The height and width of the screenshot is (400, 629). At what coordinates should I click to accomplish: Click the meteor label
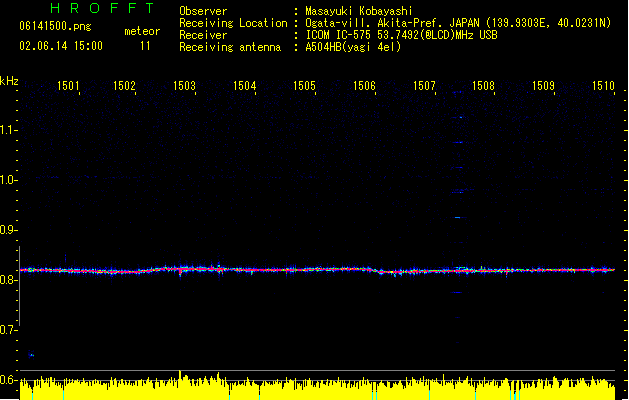point(142,31)
